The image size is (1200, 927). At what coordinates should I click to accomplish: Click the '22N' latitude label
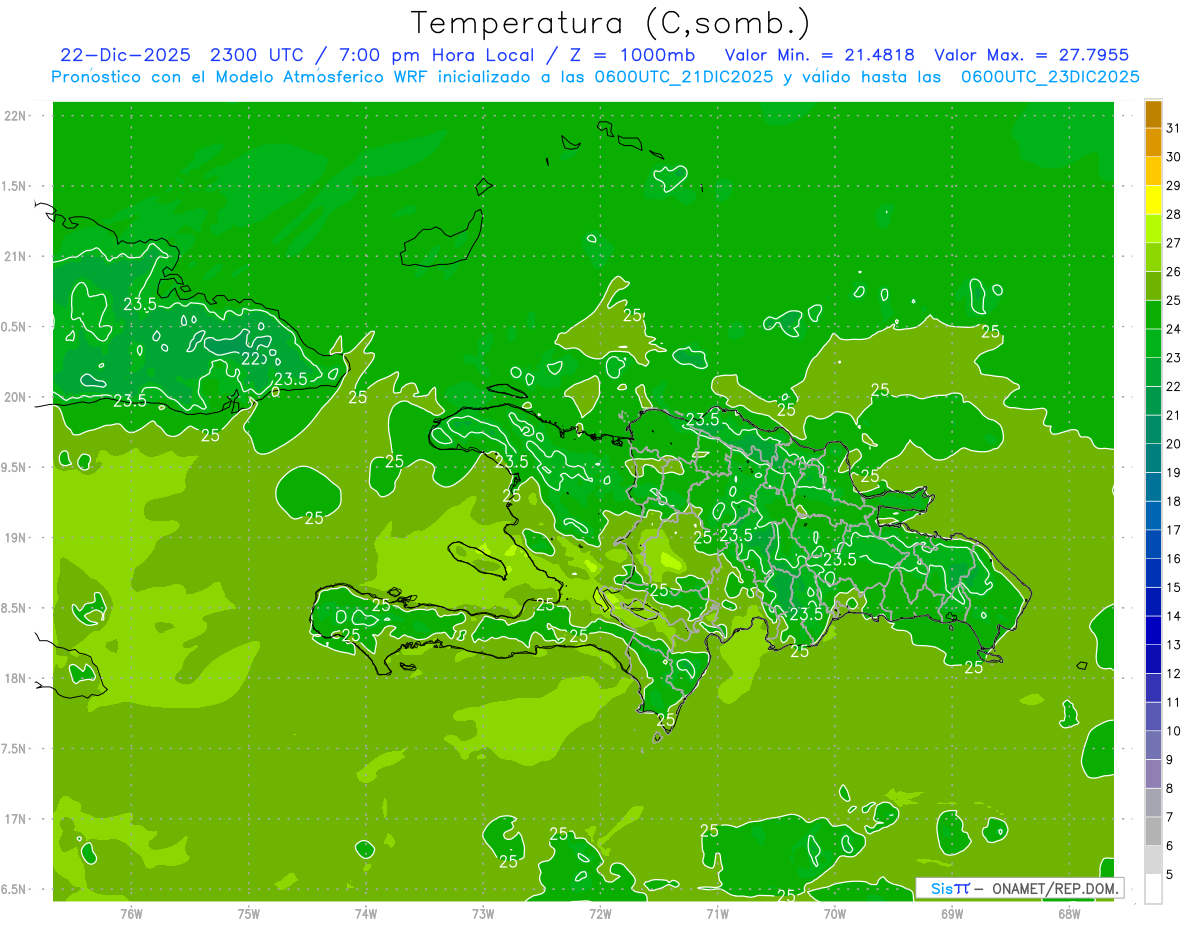(16, 116)
